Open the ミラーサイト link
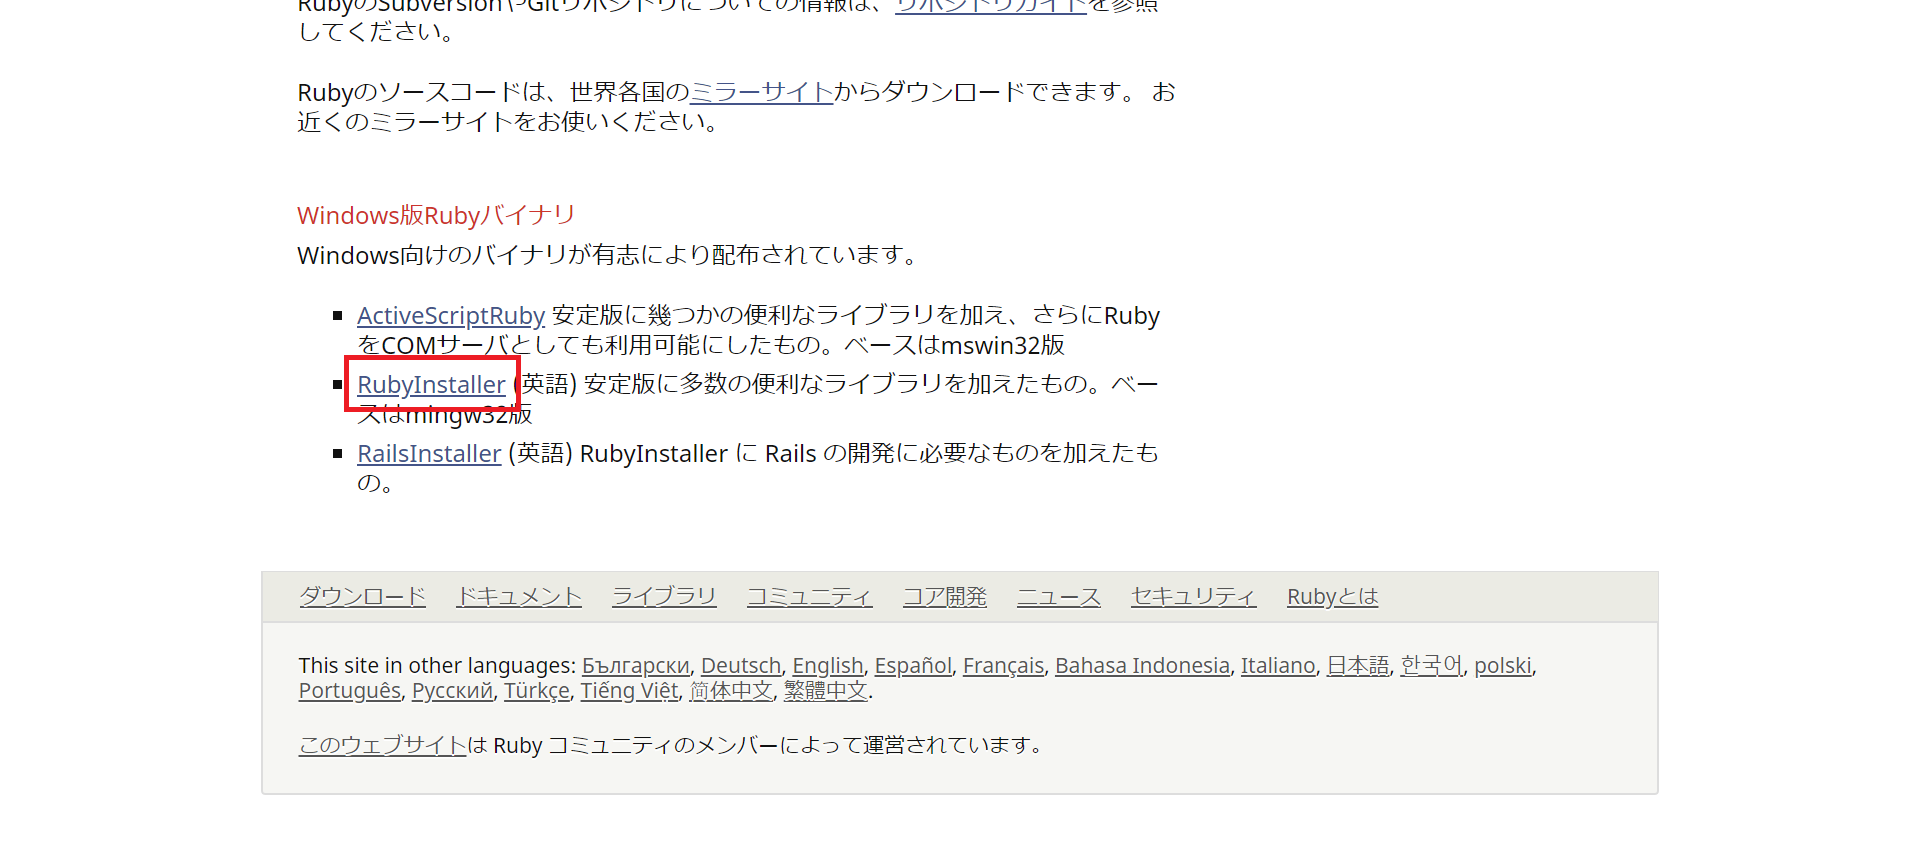 pos(762,92)
